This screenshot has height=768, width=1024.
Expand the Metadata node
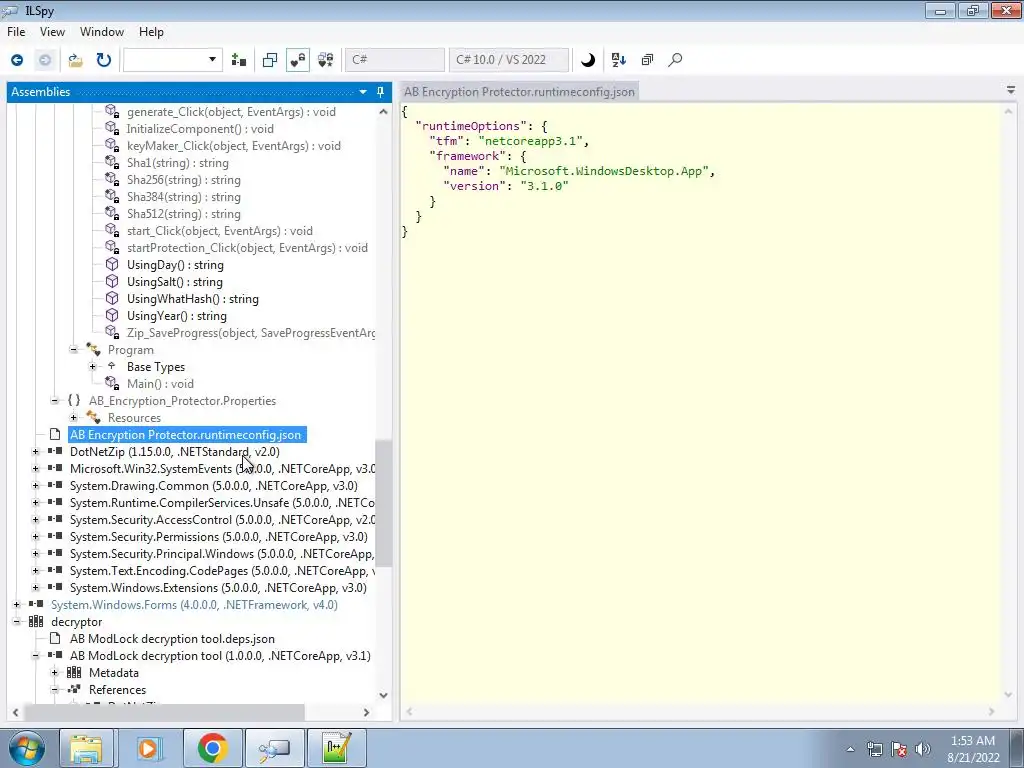(x=55, y=673)
